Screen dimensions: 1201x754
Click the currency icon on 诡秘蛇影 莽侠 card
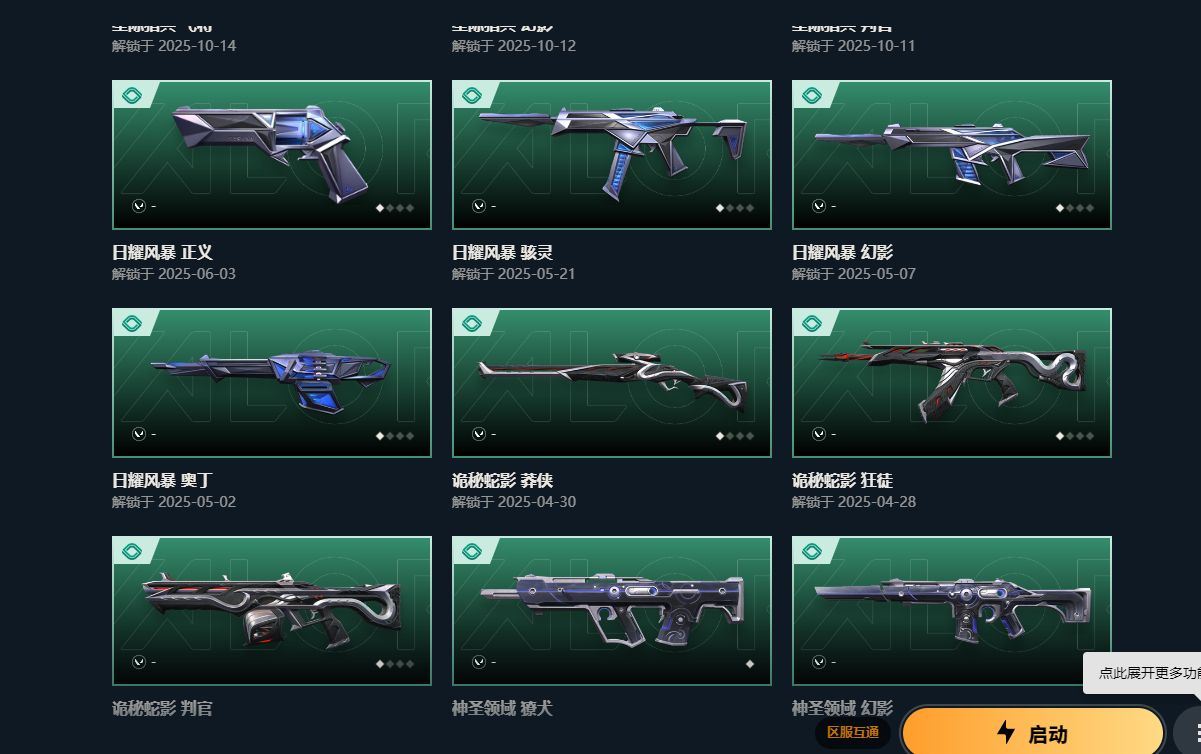point(479,434)
